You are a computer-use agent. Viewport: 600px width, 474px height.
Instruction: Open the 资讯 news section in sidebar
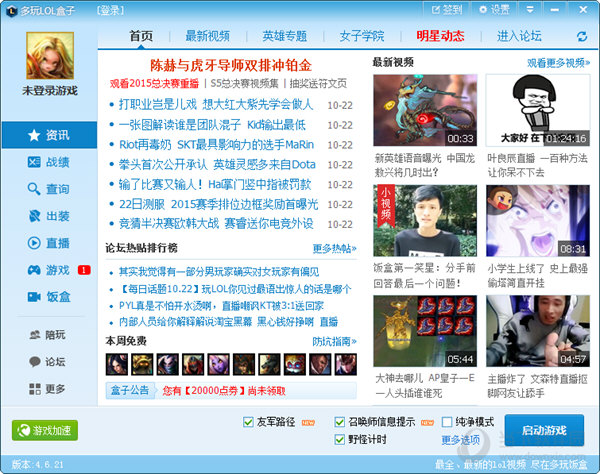[49, 135]
